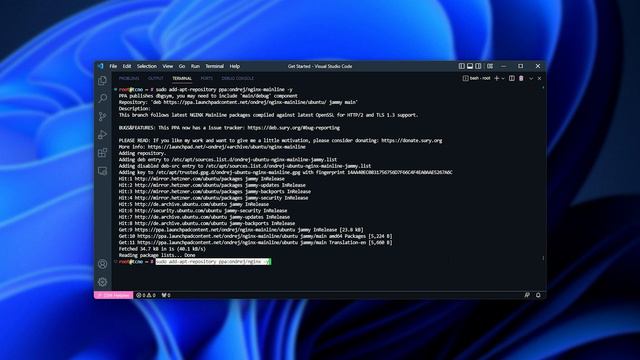Click the 'Description:' output line
This screenshot has height=360, width=640.
(135, 109)
